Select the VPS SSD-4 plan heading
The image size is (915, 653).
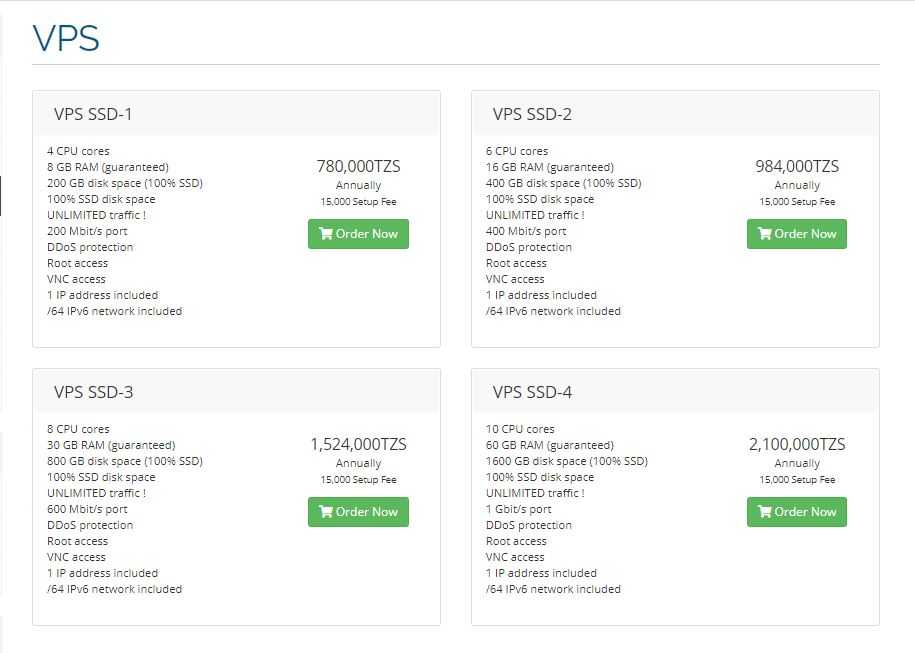coord(532,392)
